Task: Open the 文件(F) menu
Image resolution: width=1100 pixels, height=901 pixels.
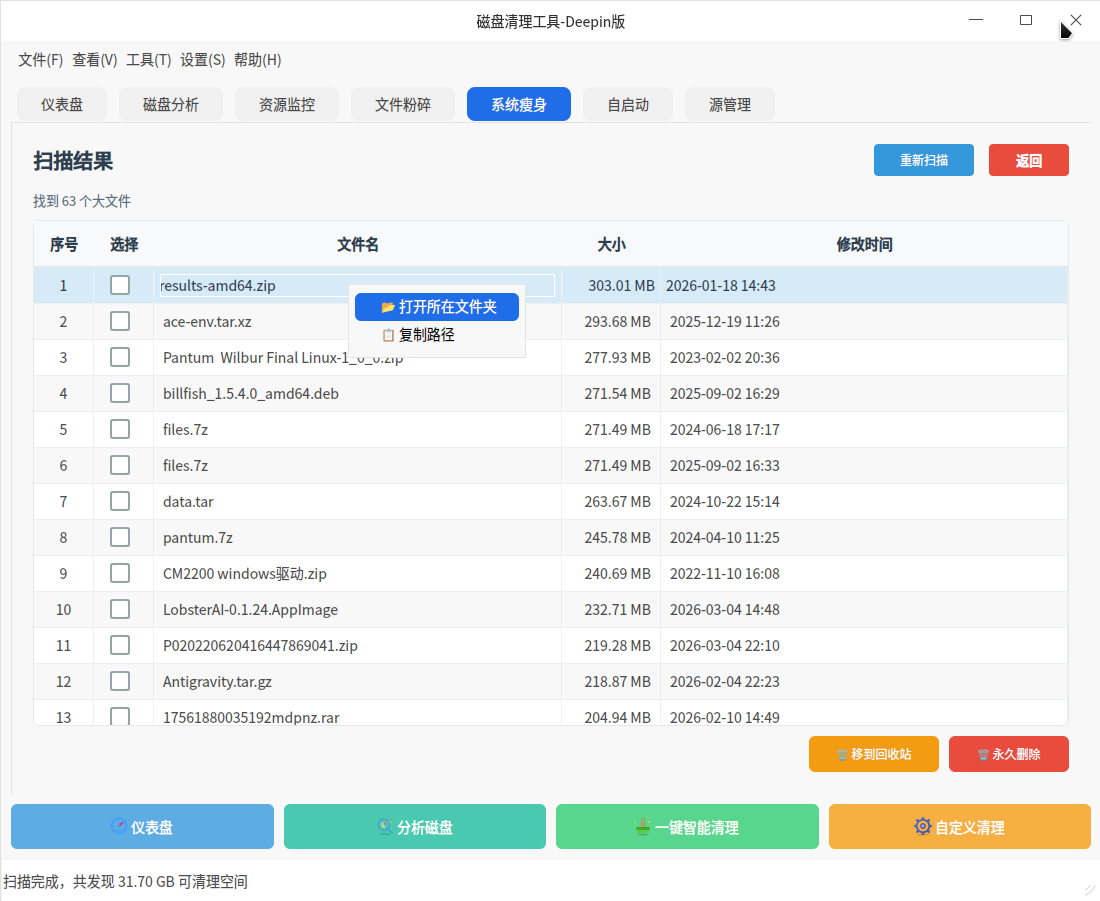Action: tap(40, 60)
